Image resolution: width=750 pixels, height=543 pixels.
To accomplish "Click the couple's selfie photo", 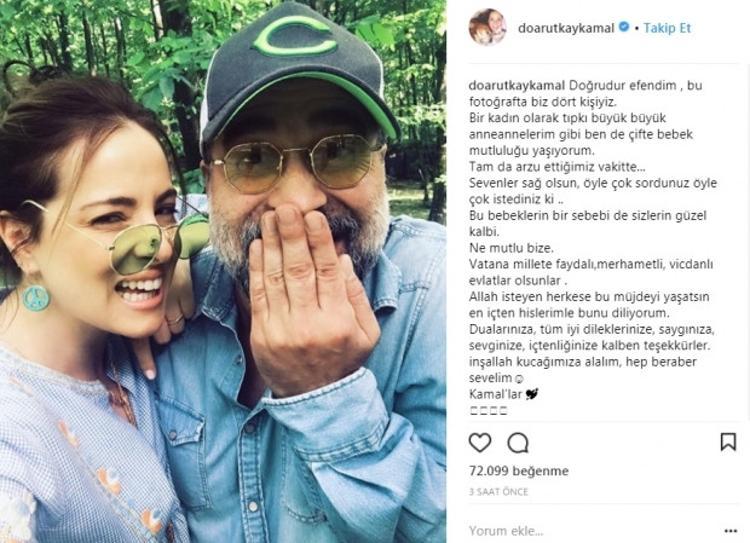I will click(x=223, y=300).
